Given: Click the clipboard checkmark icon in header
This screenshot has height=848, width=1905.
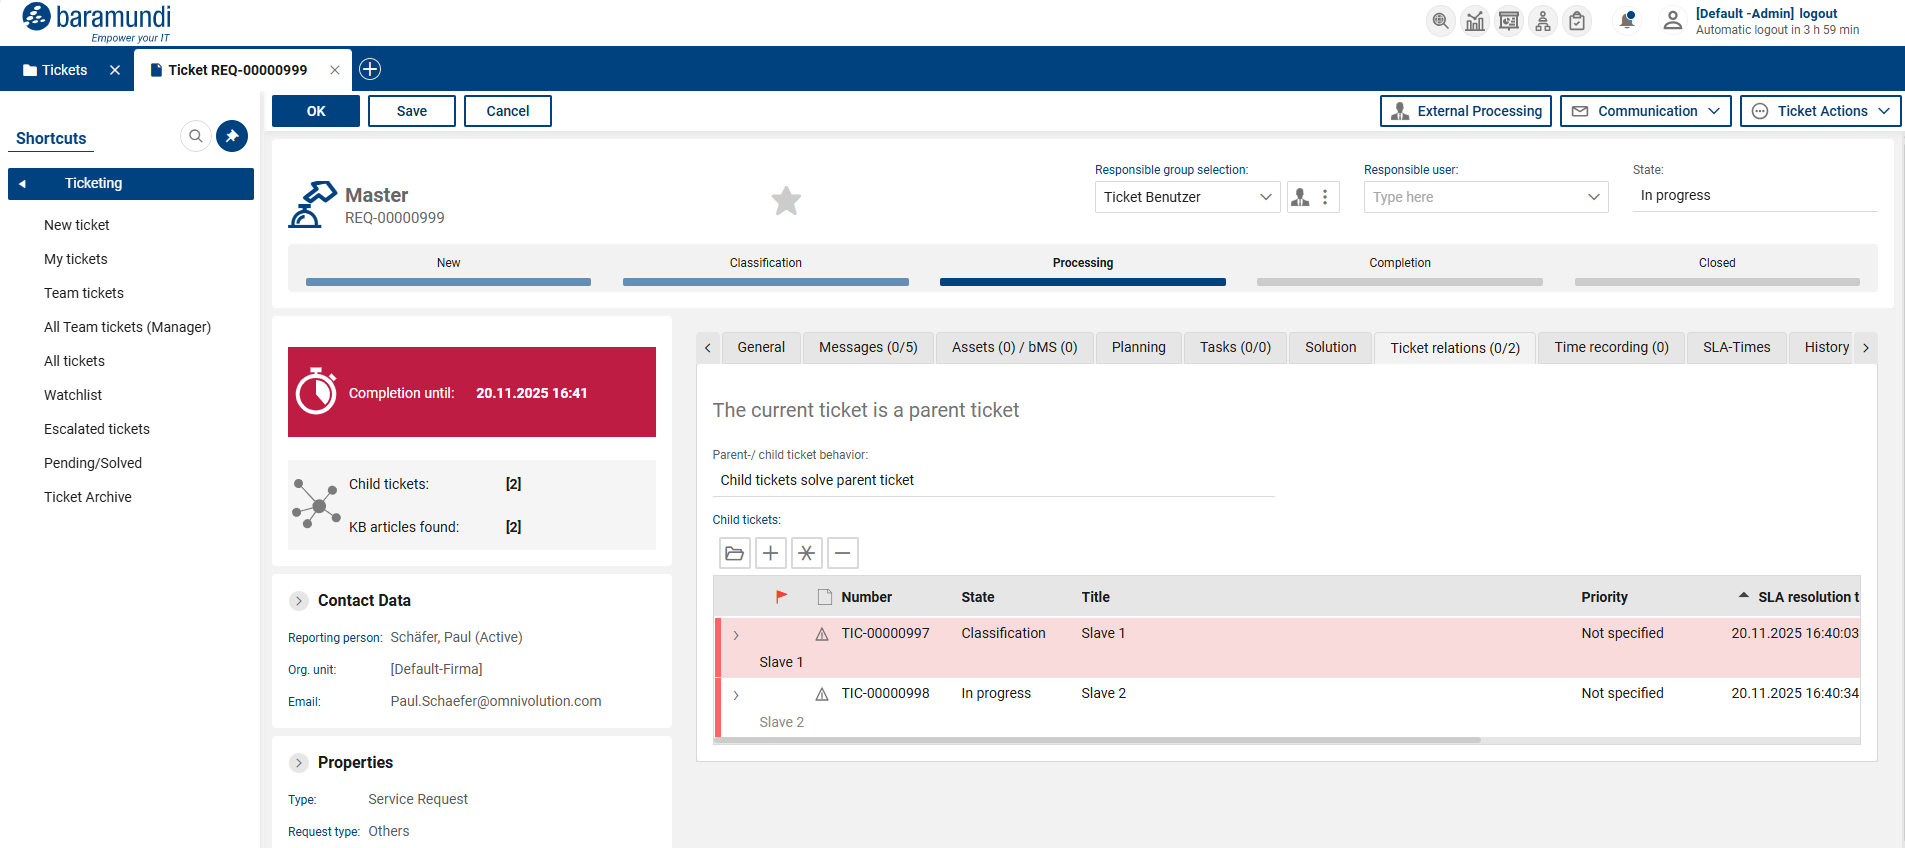Looking at the screenshot, I should pos(1577,21).
